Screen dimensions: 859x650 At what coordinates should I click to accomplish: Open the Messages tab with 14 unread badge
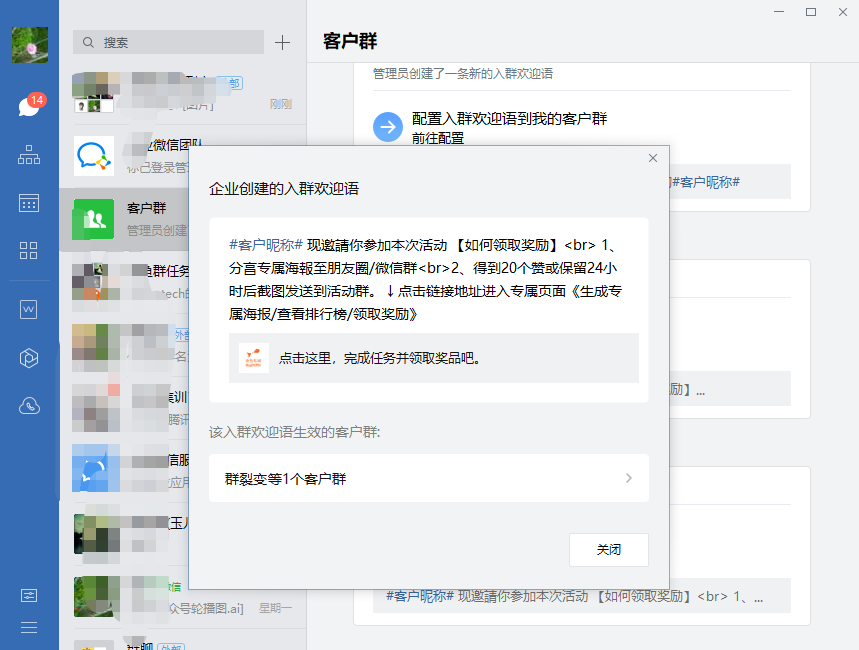[29, 106]
